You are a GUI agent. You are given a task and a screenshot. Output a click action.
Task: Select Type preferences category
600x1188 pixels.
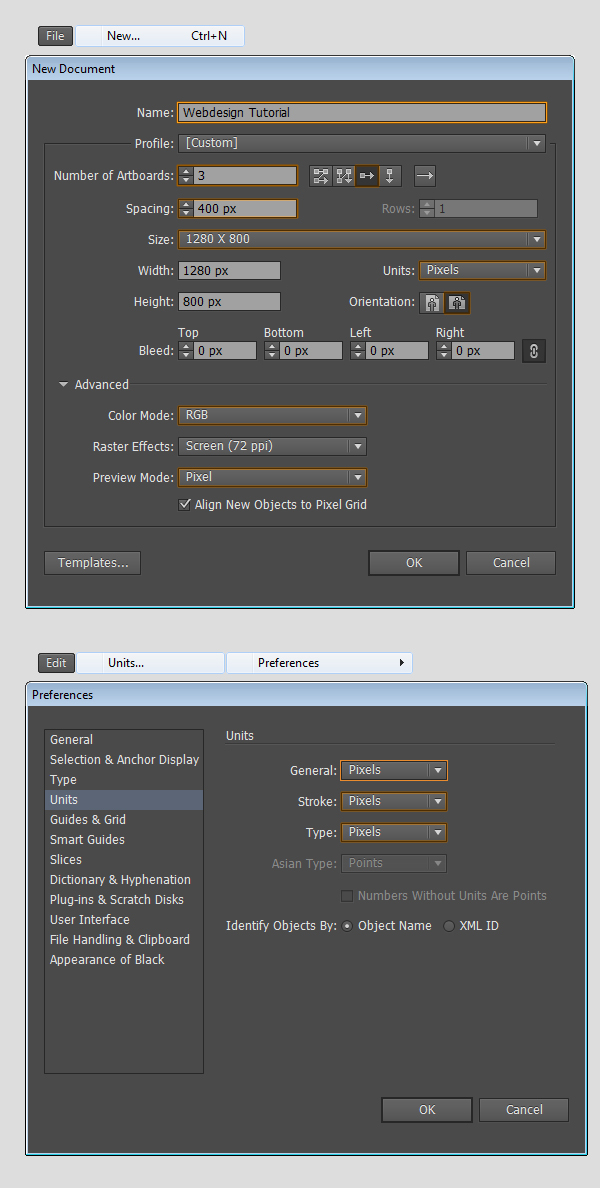pyautogui.click(x=123, y=780)
